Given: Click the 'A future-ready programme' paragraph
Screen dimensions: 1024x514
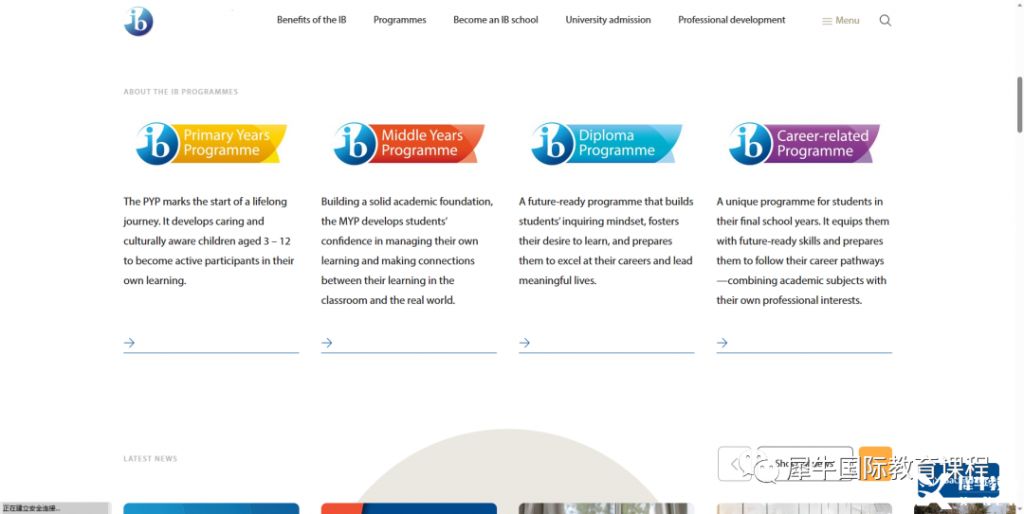Looking at the screenshot, I should point(606,241).
